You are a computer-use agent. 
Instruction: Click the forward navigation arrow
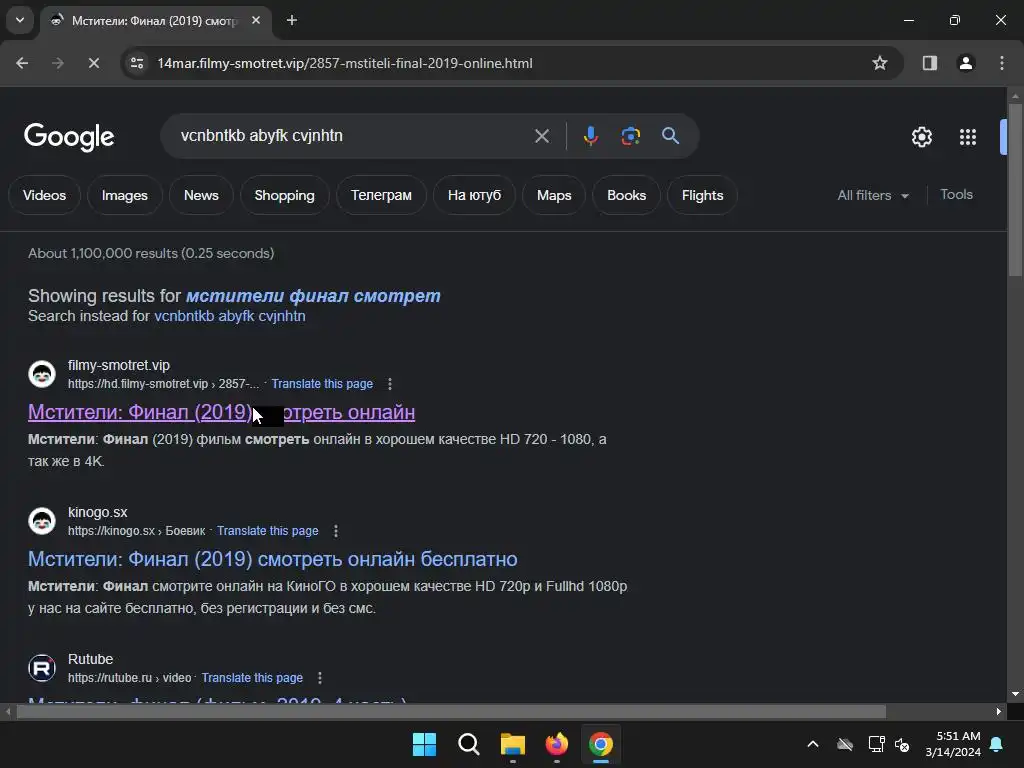pos(58,63)
